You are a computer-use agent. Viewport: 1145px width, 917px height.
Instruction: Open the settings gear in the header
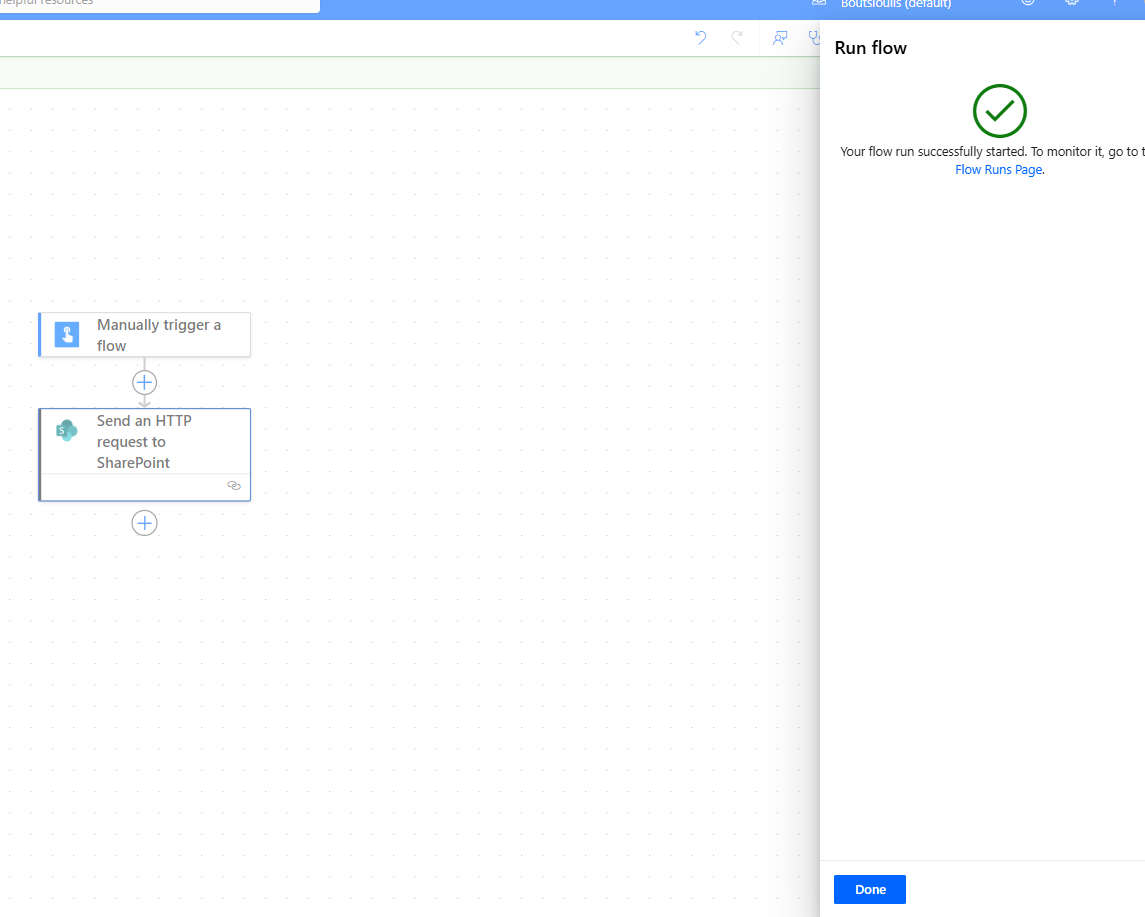[x=1072, y=3]
